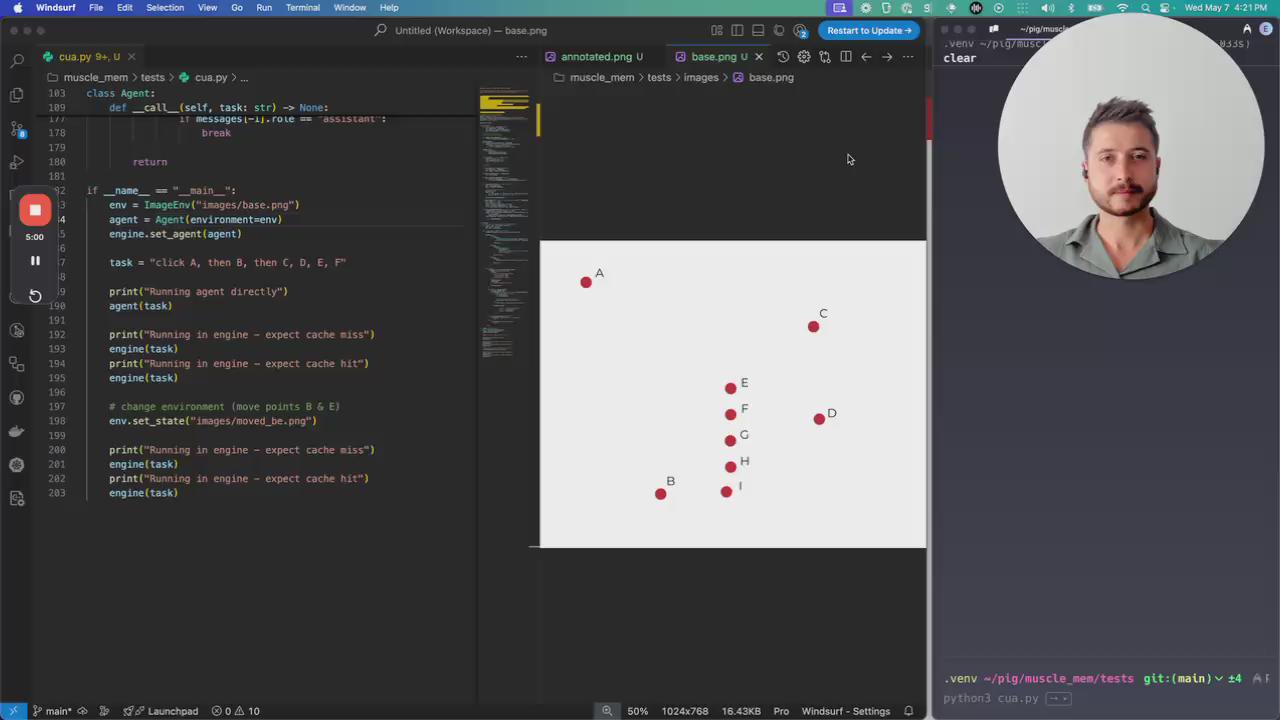Open the Selection menu
1280x720 pixels.
pos(165,8)
